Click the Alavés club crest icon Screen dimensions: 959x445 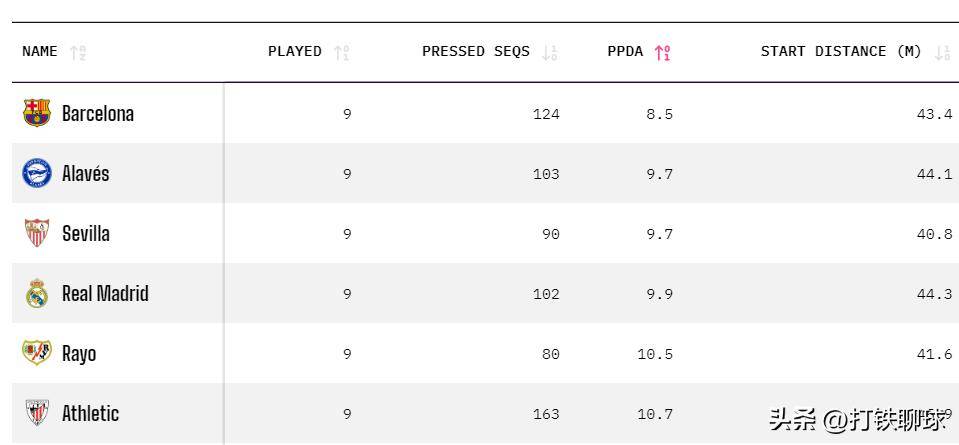(37, 173)
